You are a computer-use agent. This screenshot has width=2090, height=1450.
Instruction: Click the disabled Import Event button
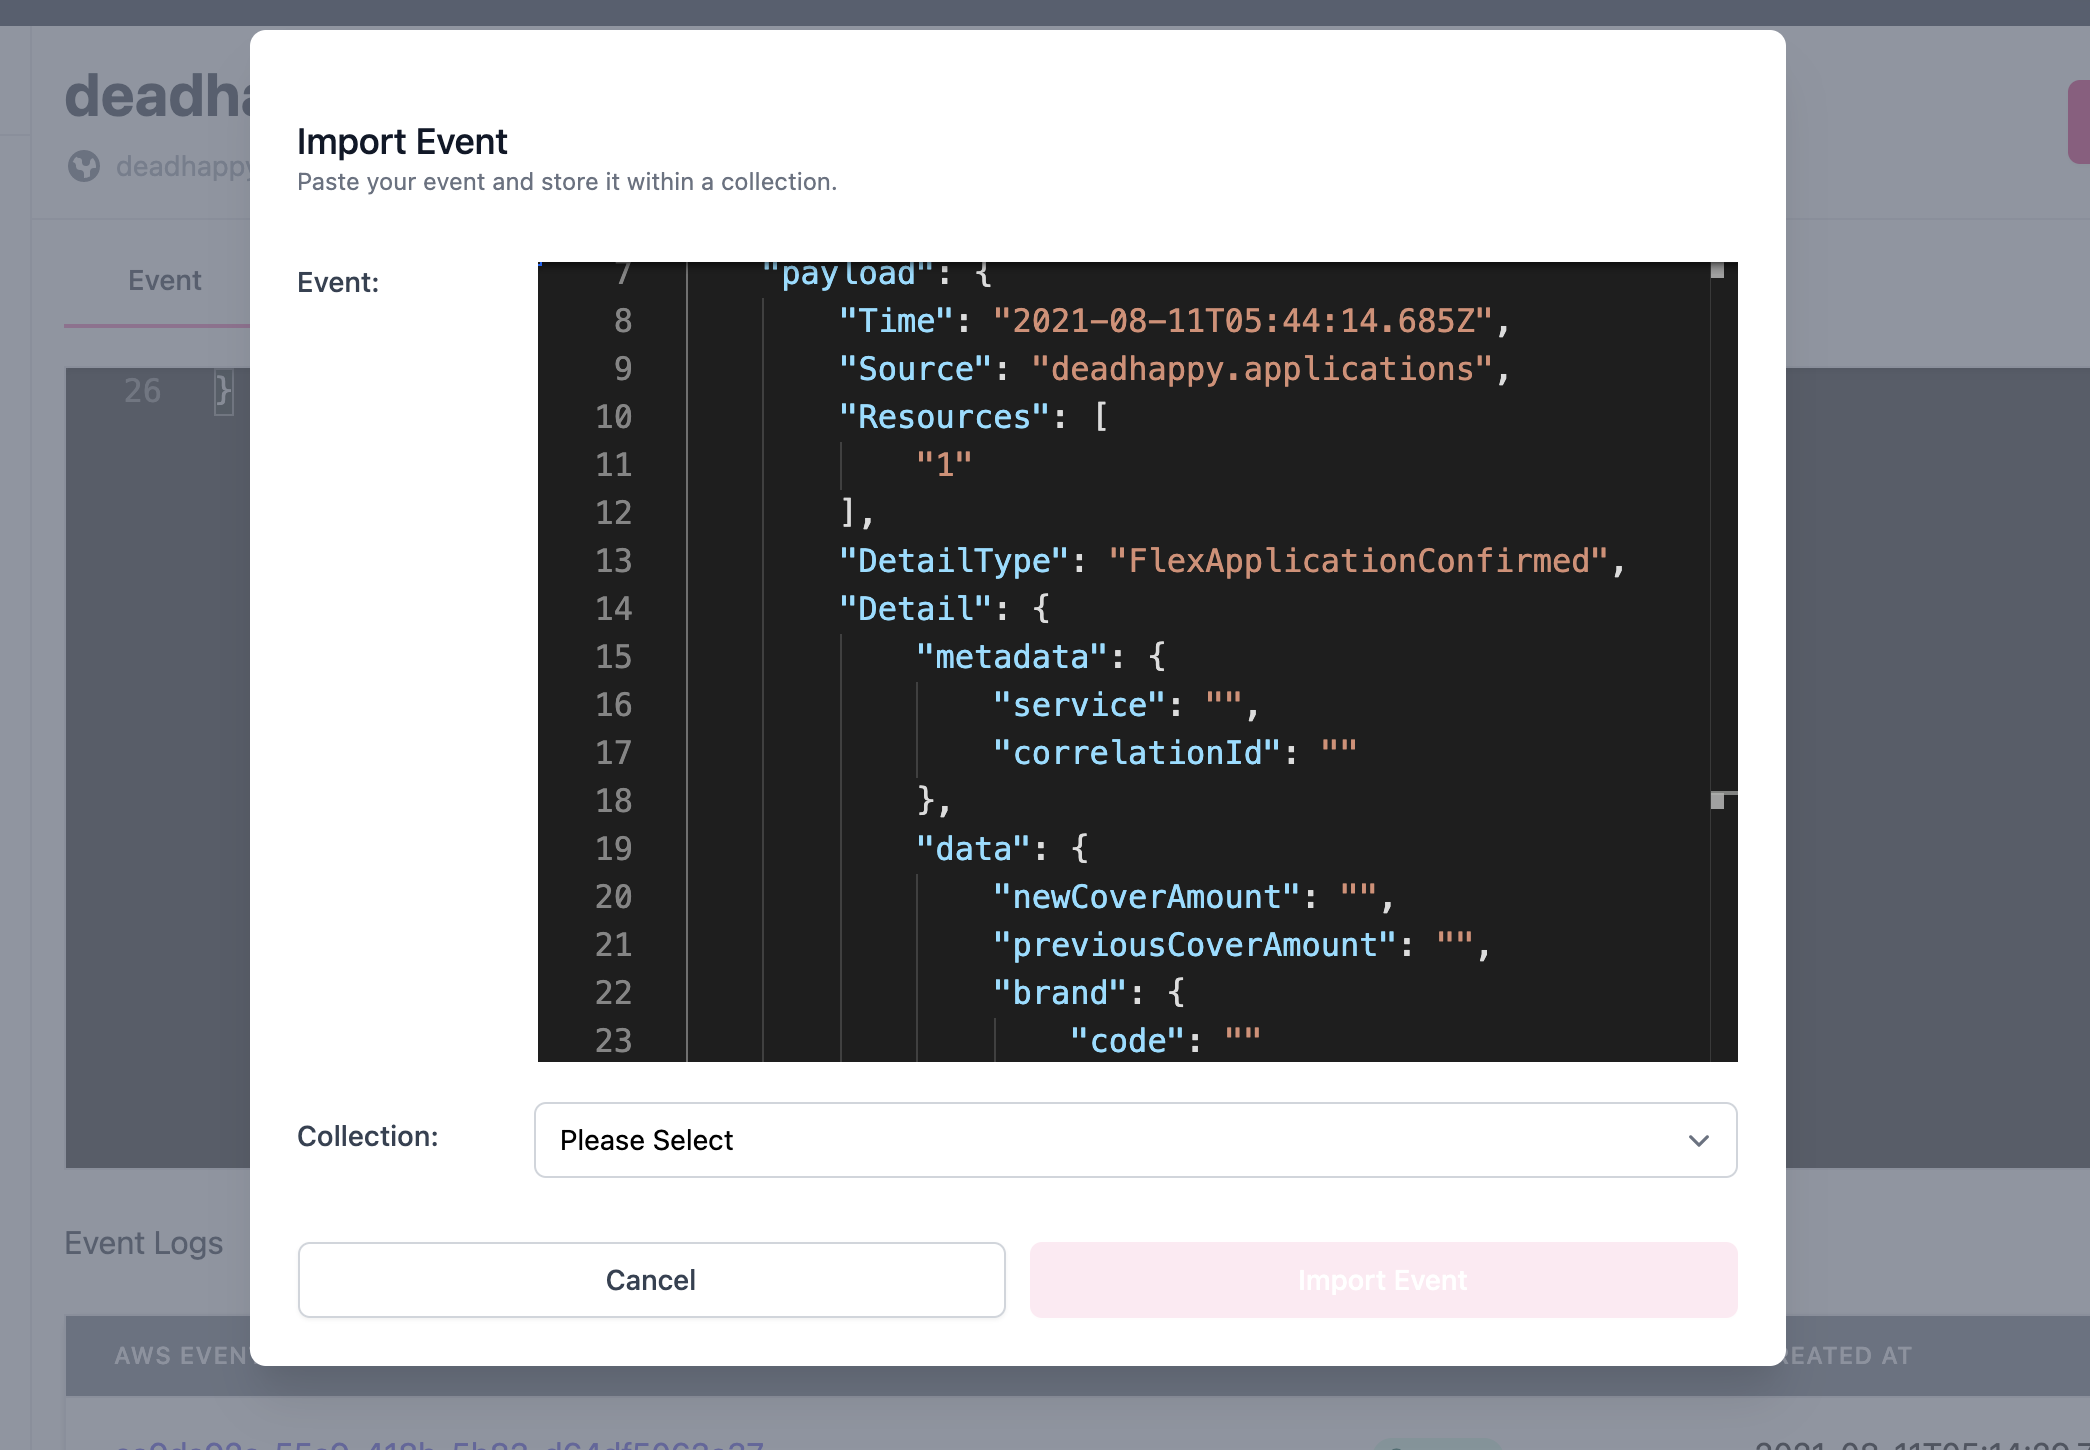(1383, 1280)
